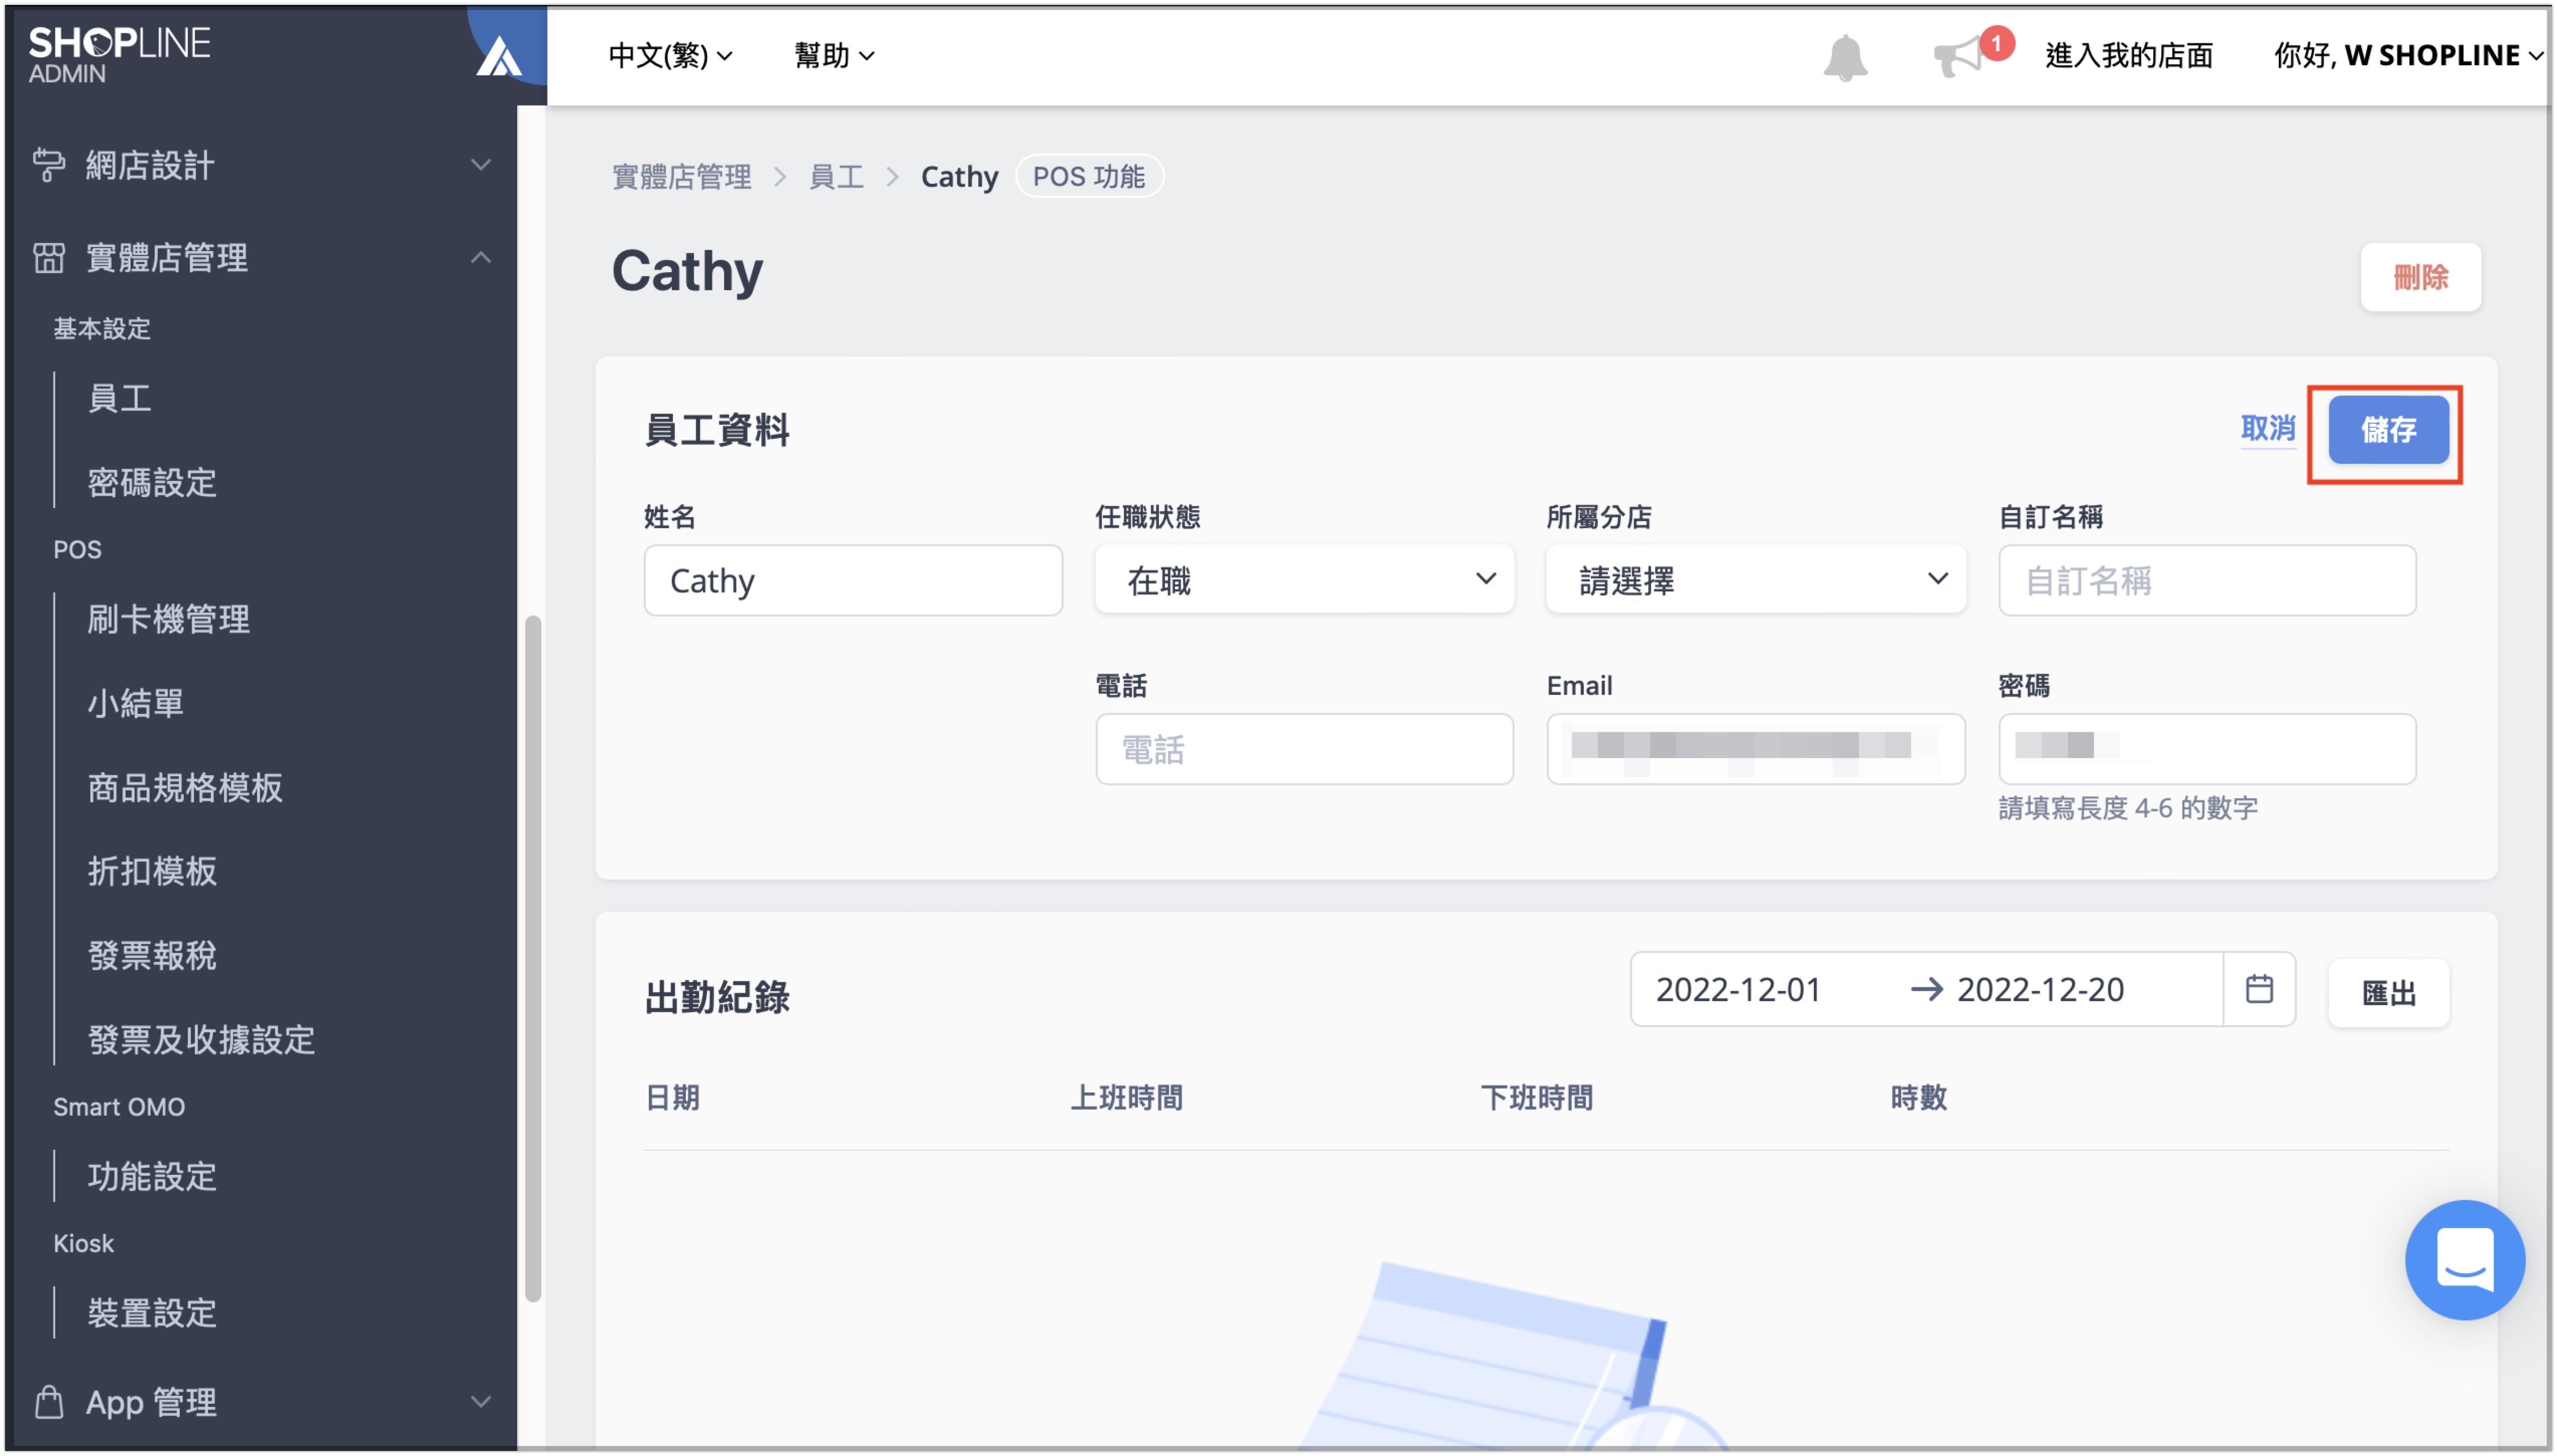Open 發票報稅 in the sidebar

coord(152,955)
